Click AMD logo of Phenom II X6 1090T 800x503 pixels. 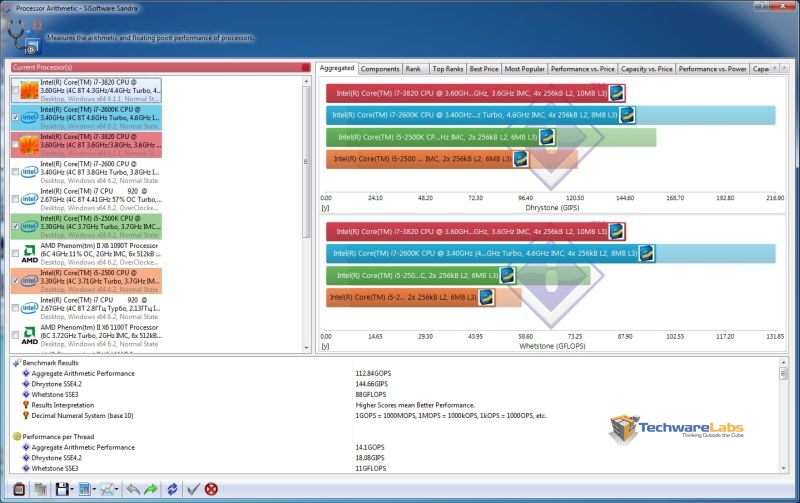(30, 253)
